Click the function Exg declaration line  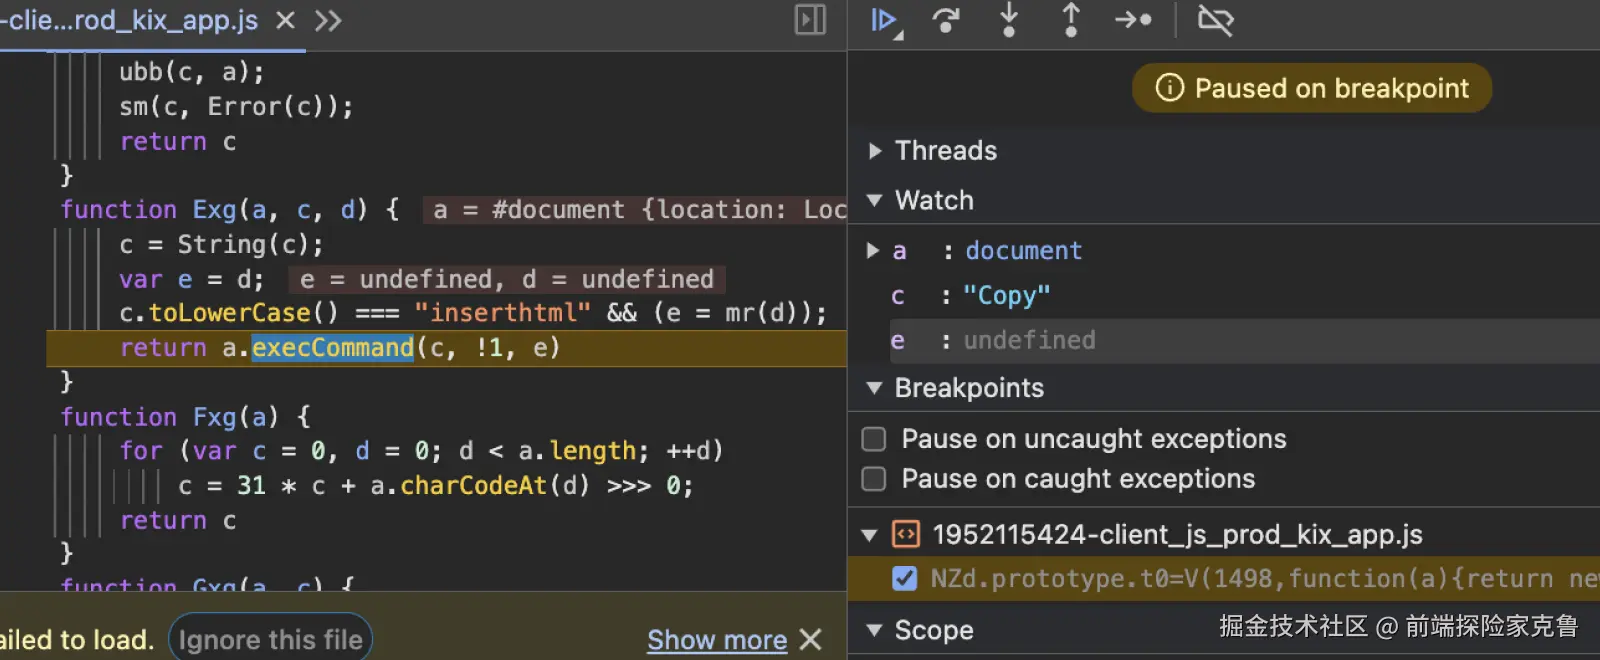click(230, 209)
